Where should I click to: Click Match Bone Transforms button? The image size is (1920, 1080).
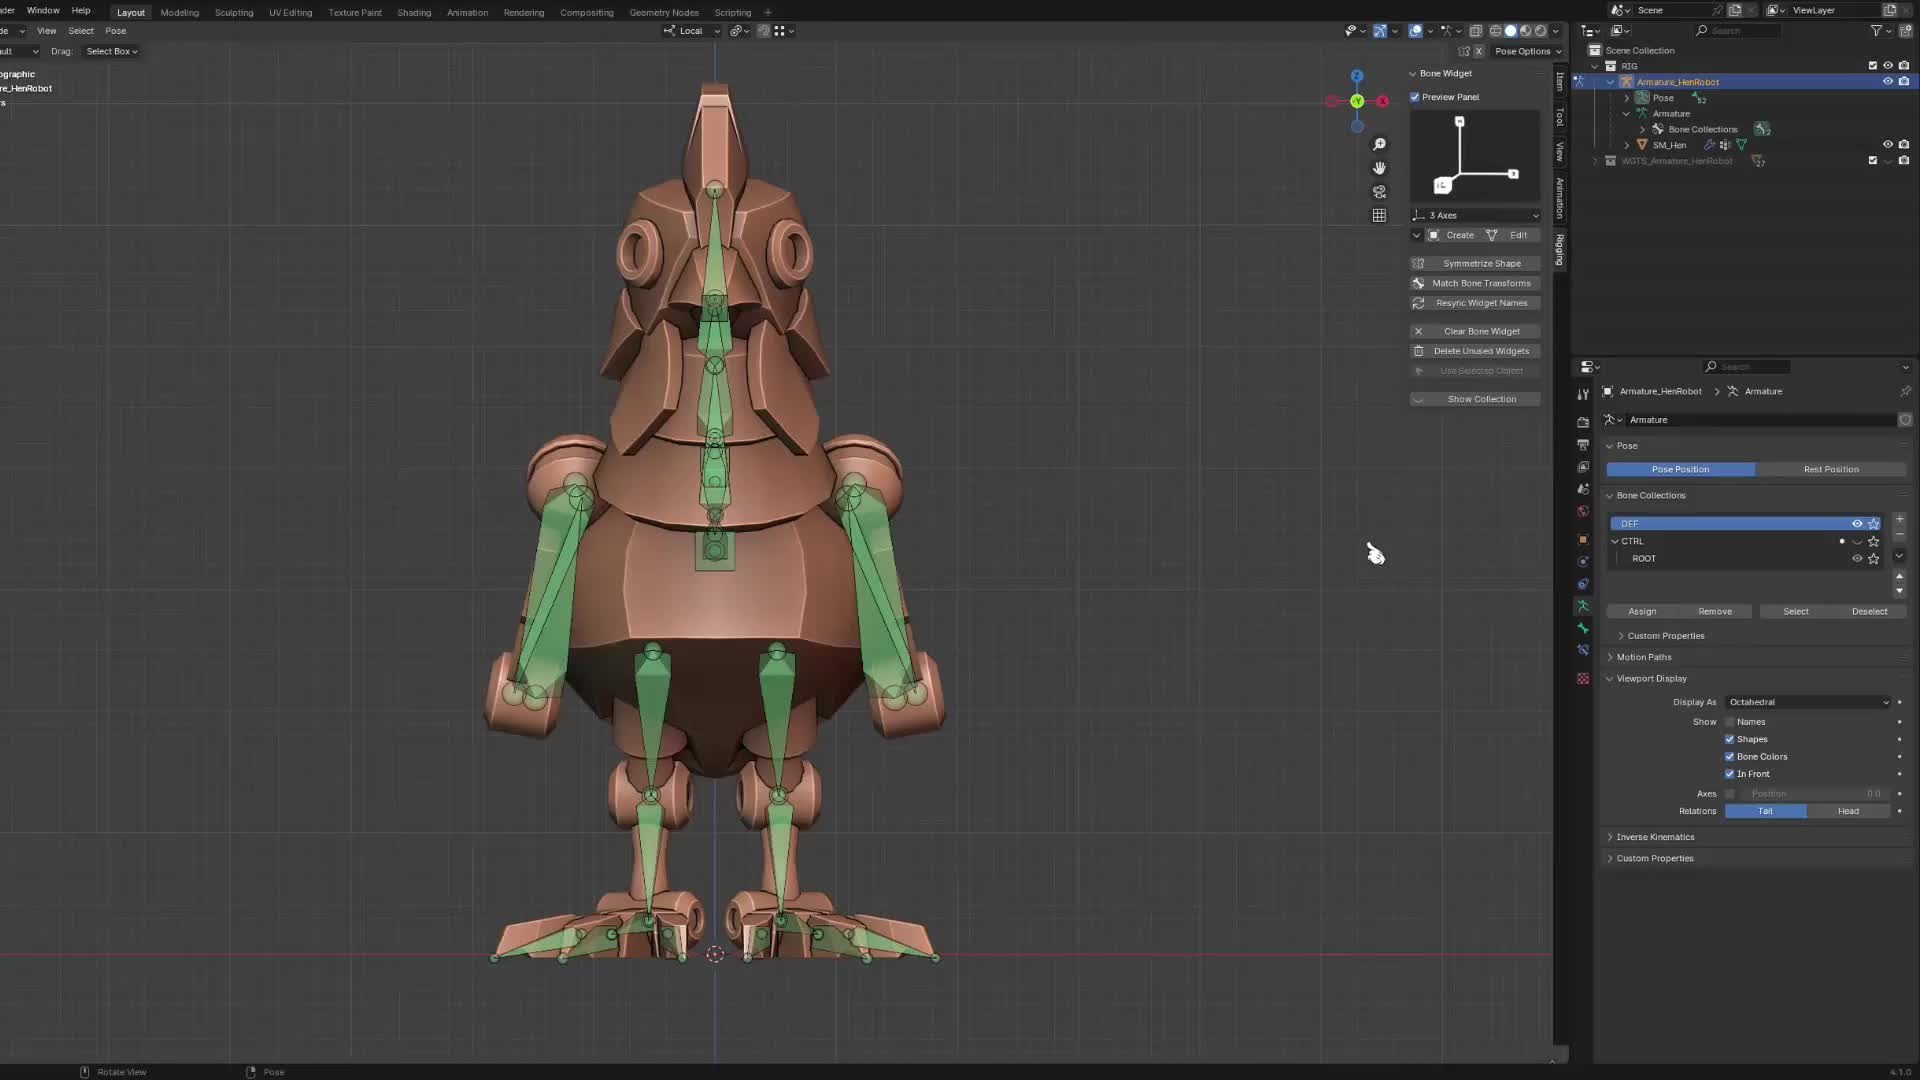tap(1475, 284)
